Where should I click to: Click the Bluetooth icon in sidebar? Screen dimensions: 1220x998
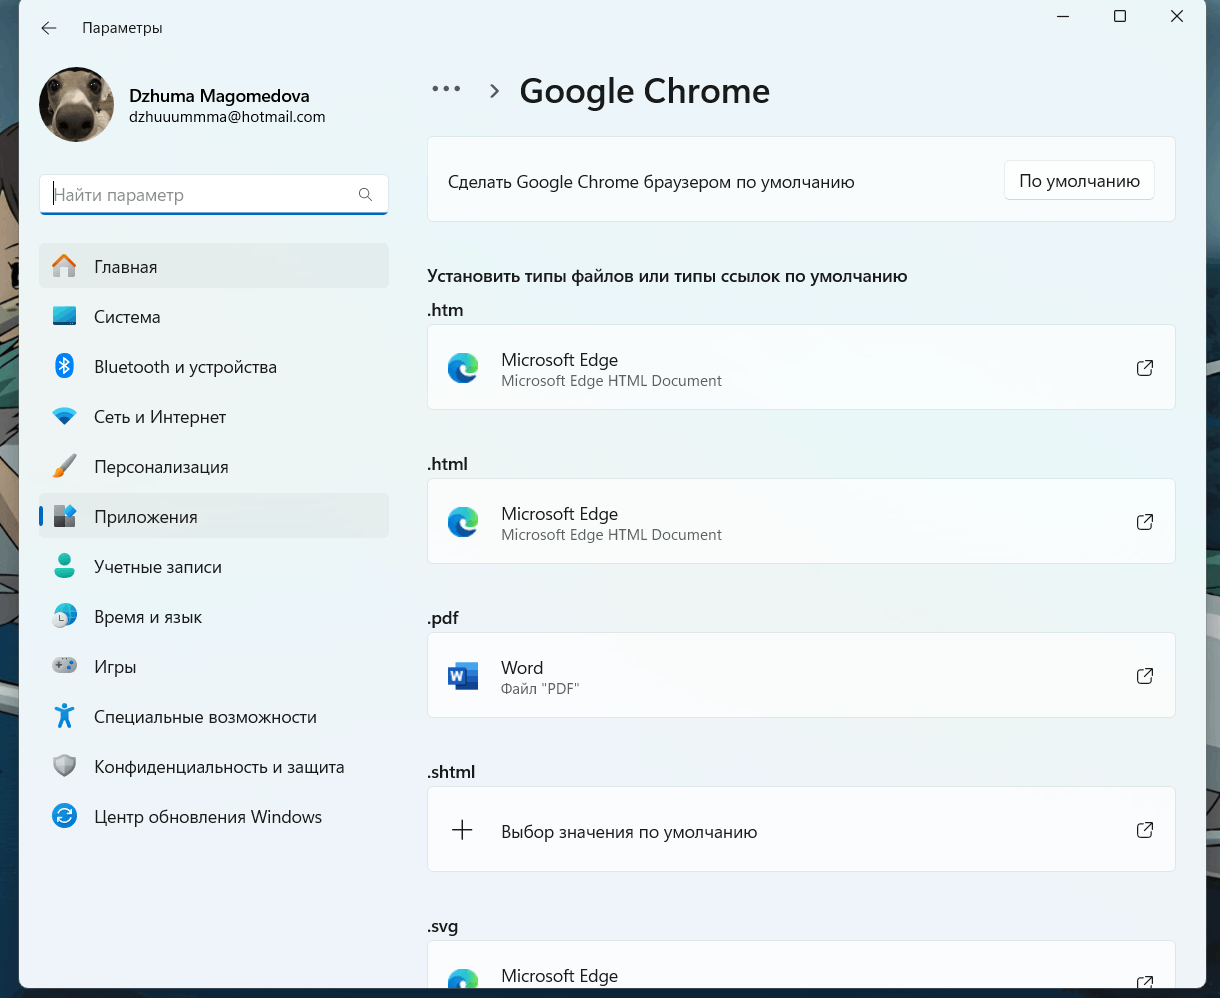pos(64,366)
